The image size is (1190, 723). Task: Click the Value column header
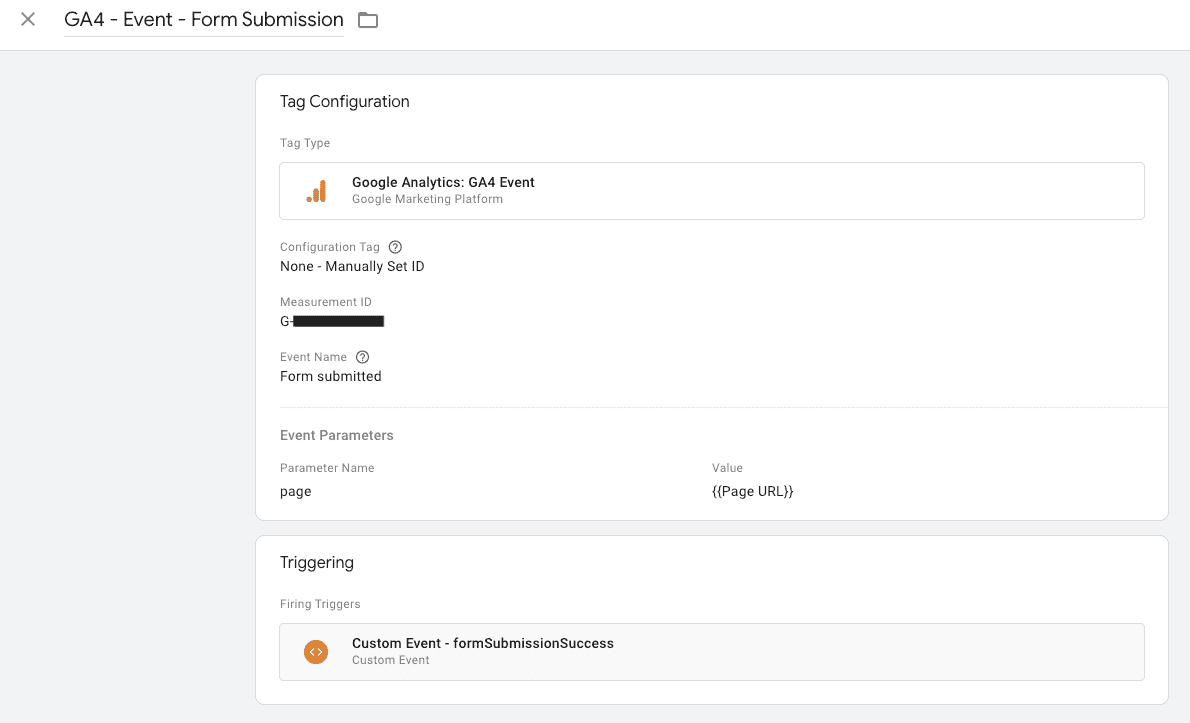pyautogui.click(x=727, y=468)
